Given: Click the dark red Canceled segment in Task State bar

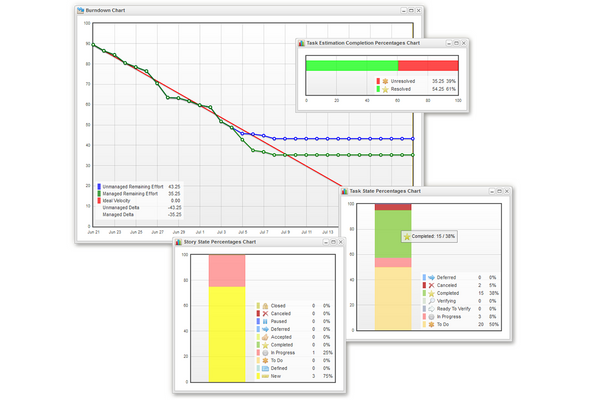Looking at the screenshot, I should pyautogui.click(x=393, y=207).
